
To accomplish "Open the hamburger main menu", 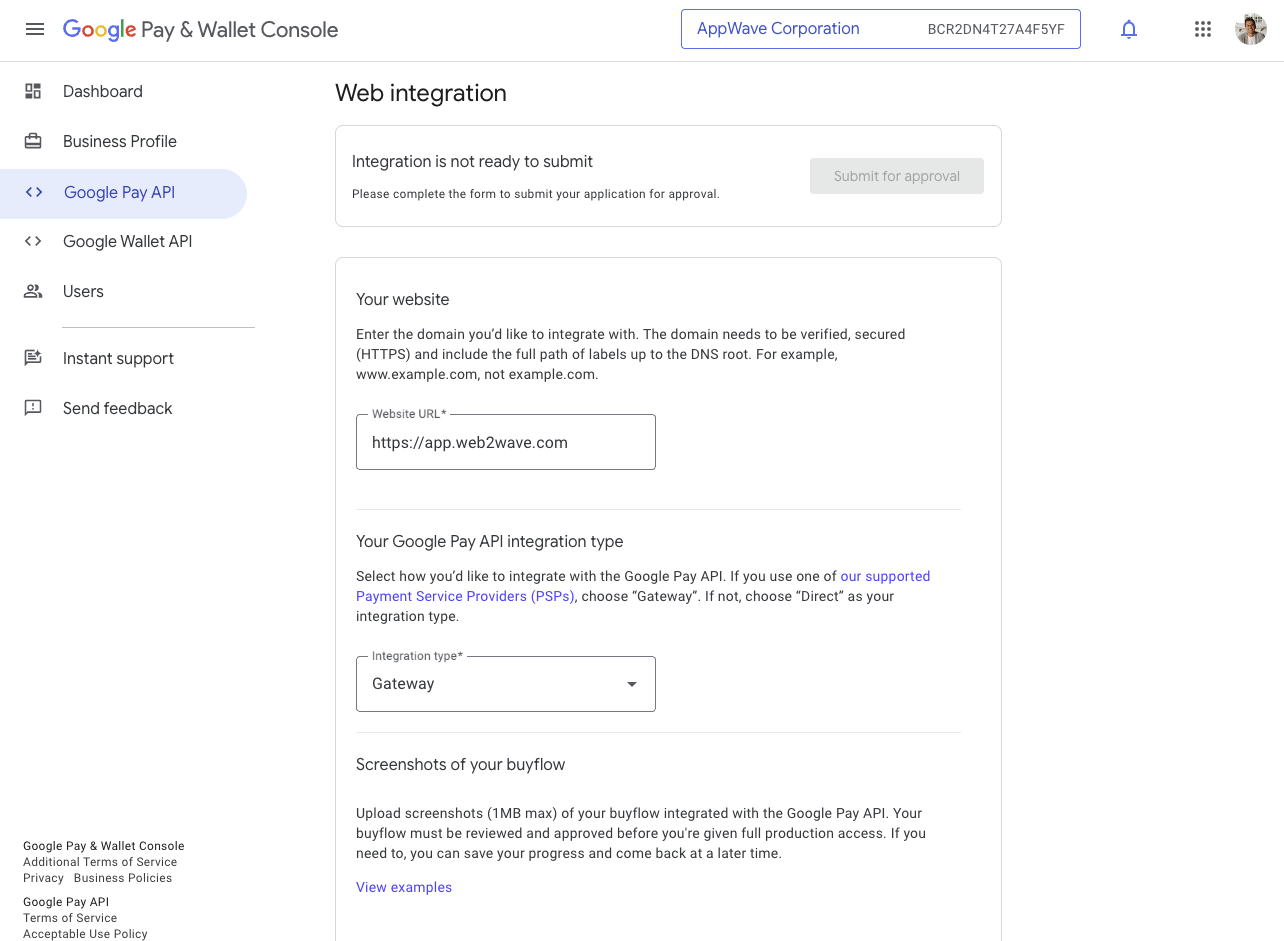I will click(x=35, y=30).
